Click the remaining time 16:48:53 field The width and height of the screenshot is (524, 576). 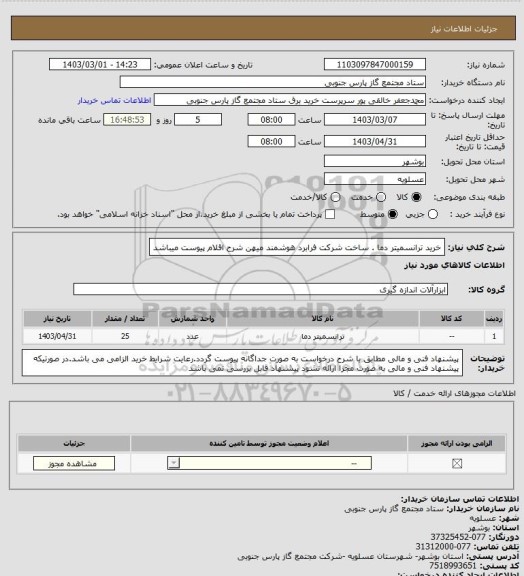[x=127, y=120]
